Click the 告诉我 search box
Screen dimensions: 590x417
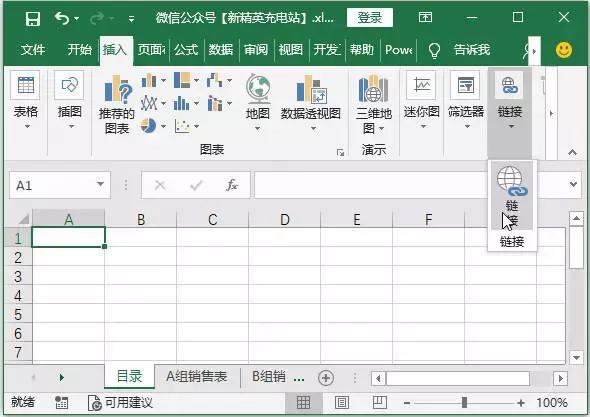pos(472,49)
